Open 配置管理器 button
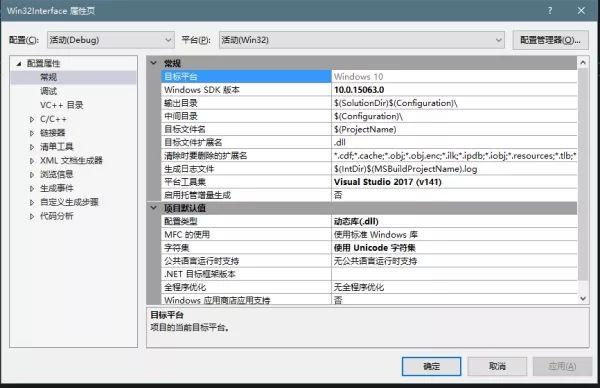Screen dimensions: 600x388 [x=550, y=40]
